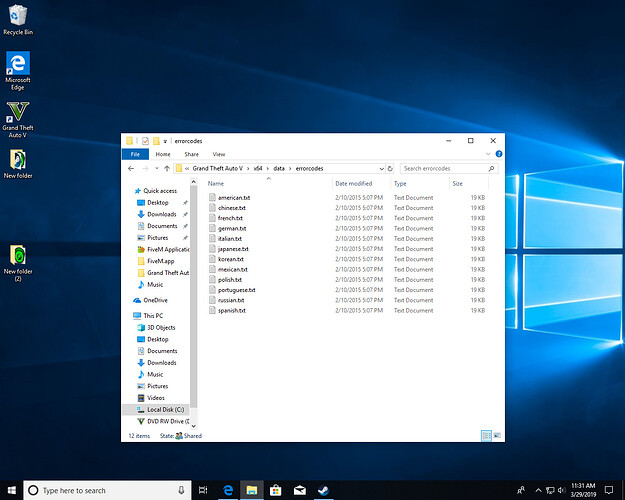This screenshot has width=625, height=500.
Task: Open dropdown arrow after data breadcrumb
Action: pos(290,169)
